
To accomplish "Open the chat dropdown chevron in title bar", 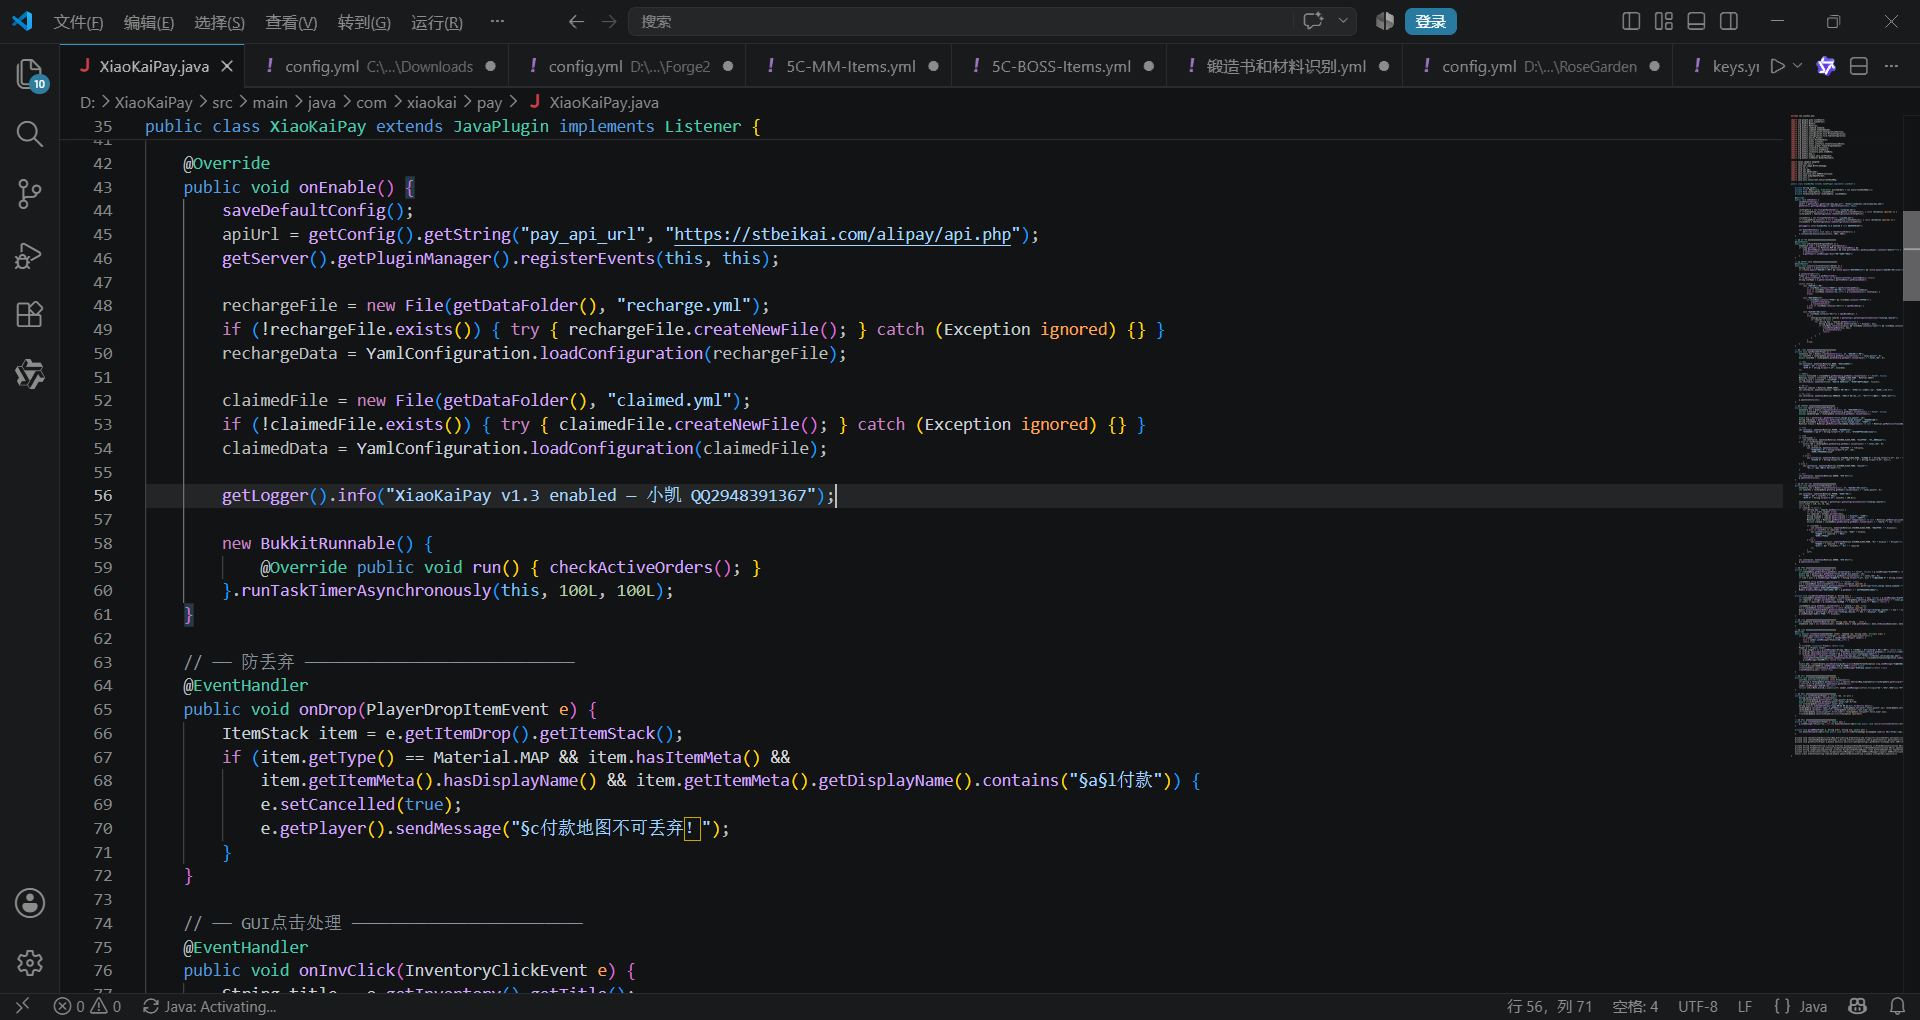I will (1343, 21).
